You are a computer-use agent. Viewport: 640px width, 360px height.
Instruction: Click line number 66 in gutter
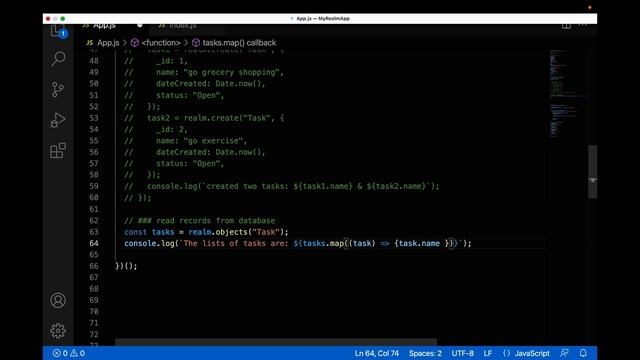click(94, 266)
